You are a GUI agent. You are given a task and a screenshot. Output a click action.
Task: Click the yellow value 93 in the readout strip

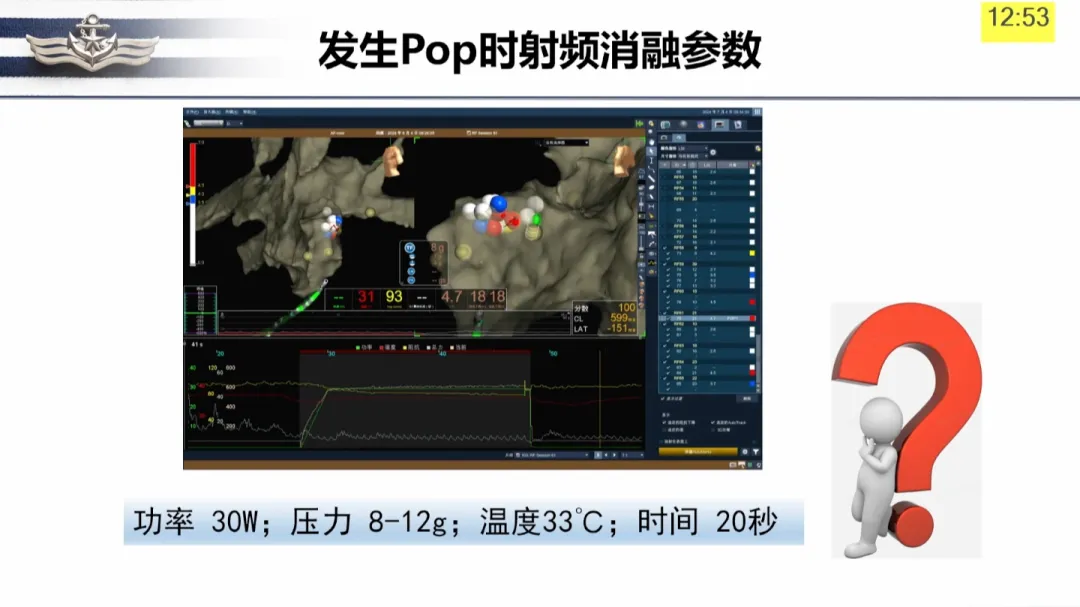coord(393,297)
